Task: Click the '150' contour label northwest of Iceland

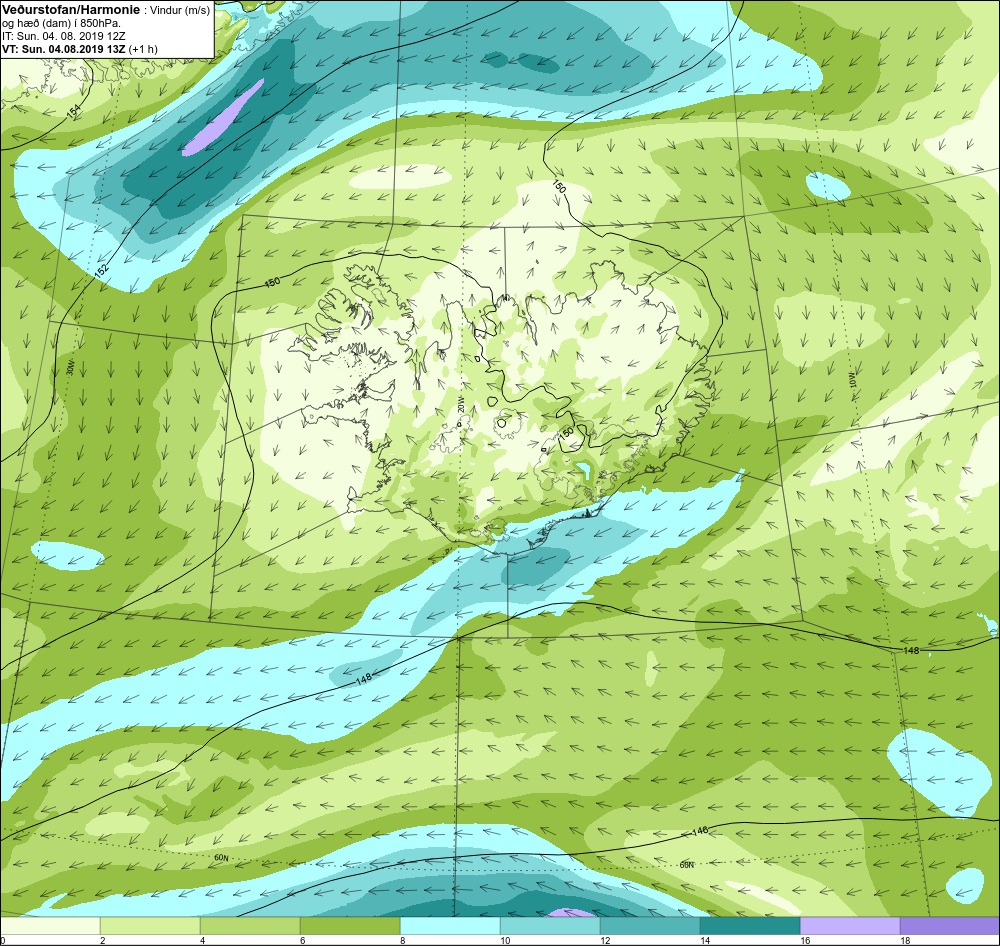Action: [272, 282]
